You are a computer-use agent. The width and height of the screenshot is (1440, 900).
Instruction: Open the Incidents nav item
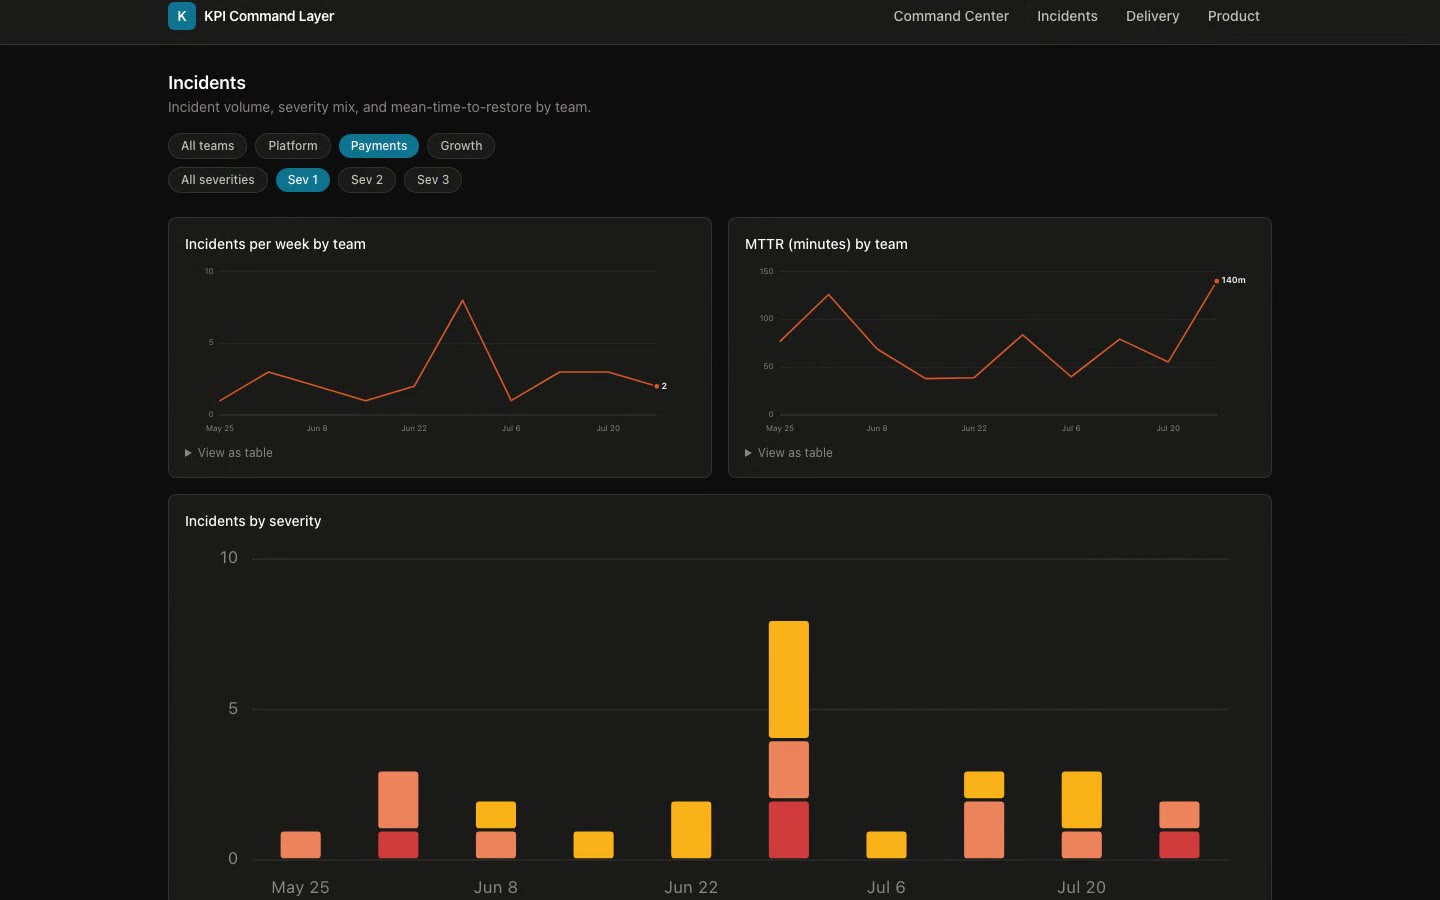click(1067, 16)
